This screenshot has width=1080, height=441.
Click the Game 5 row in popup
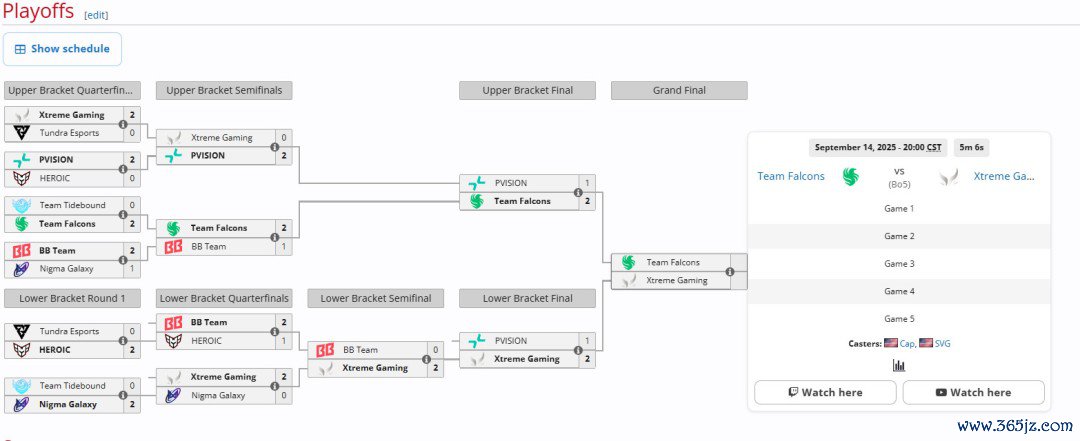(899, 318)
